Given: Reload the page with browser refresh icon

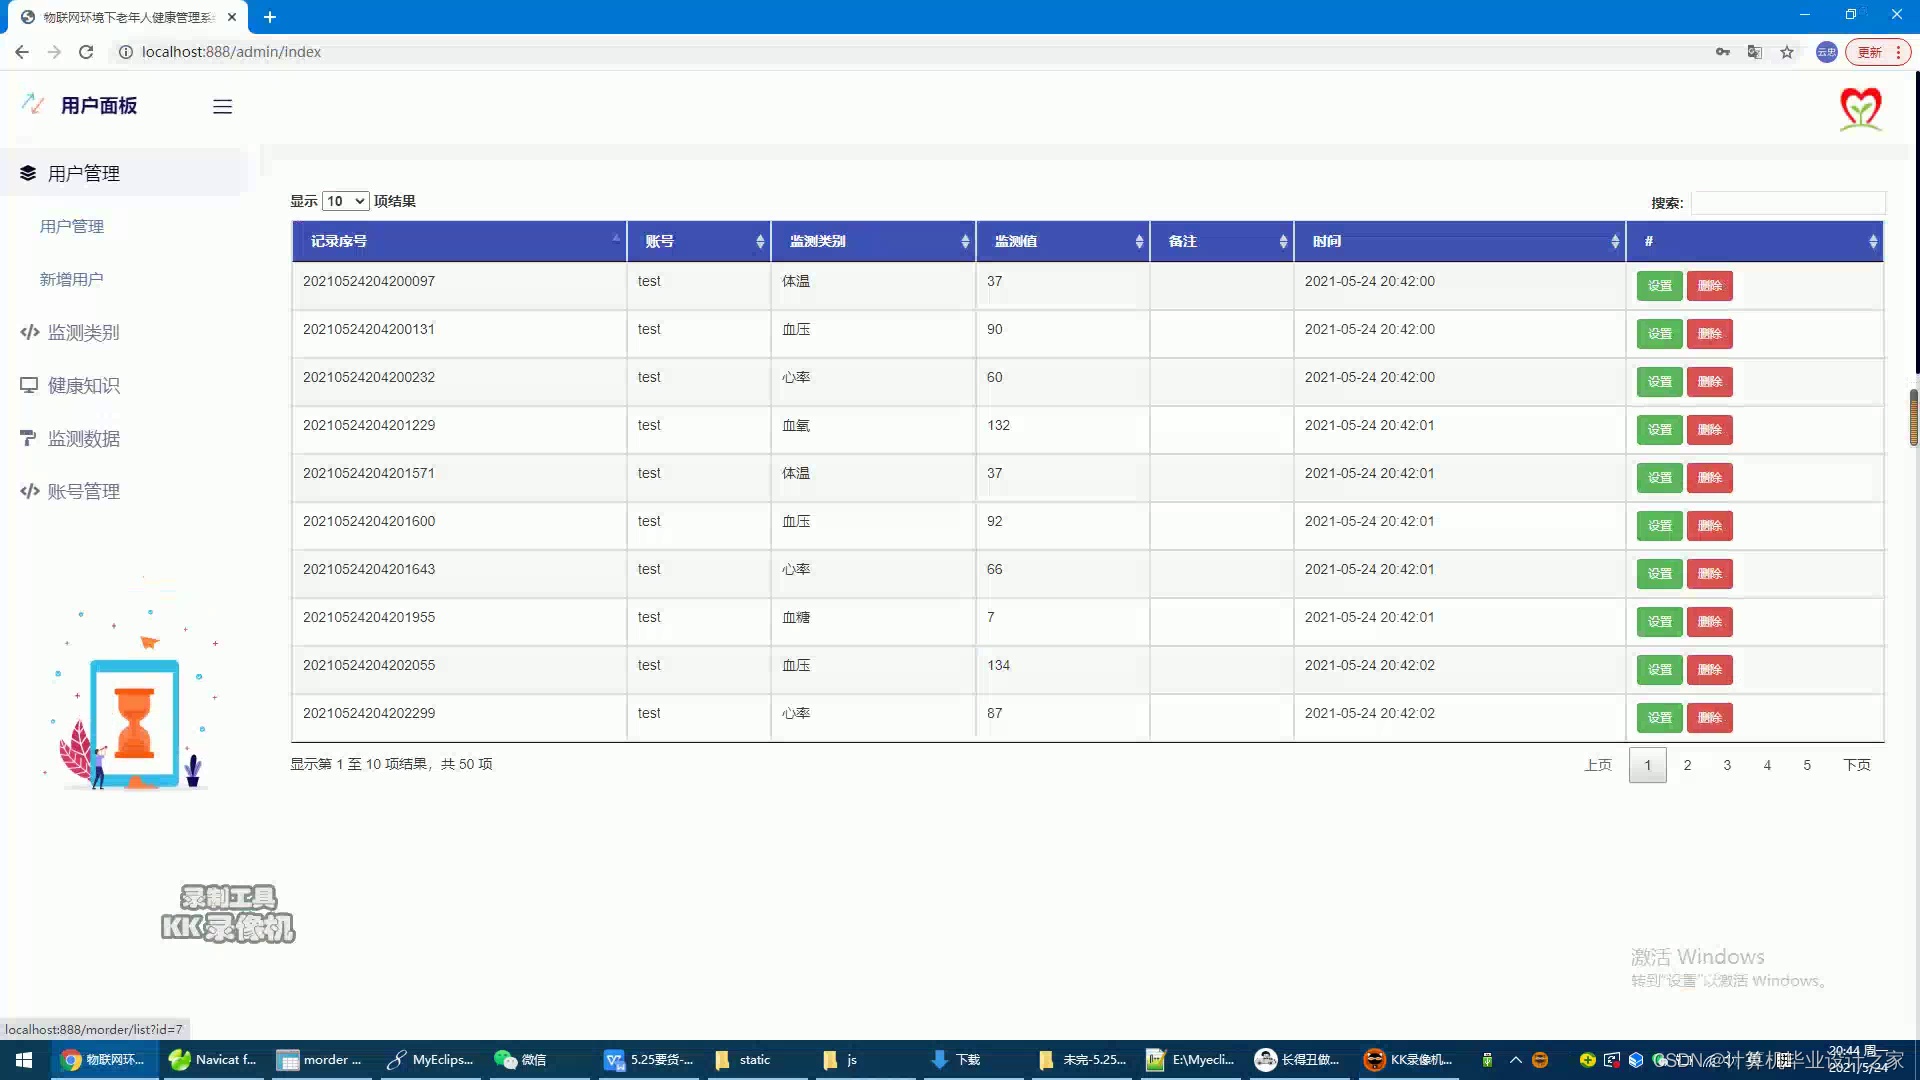Looking at the screenshot, I should 86,52.
